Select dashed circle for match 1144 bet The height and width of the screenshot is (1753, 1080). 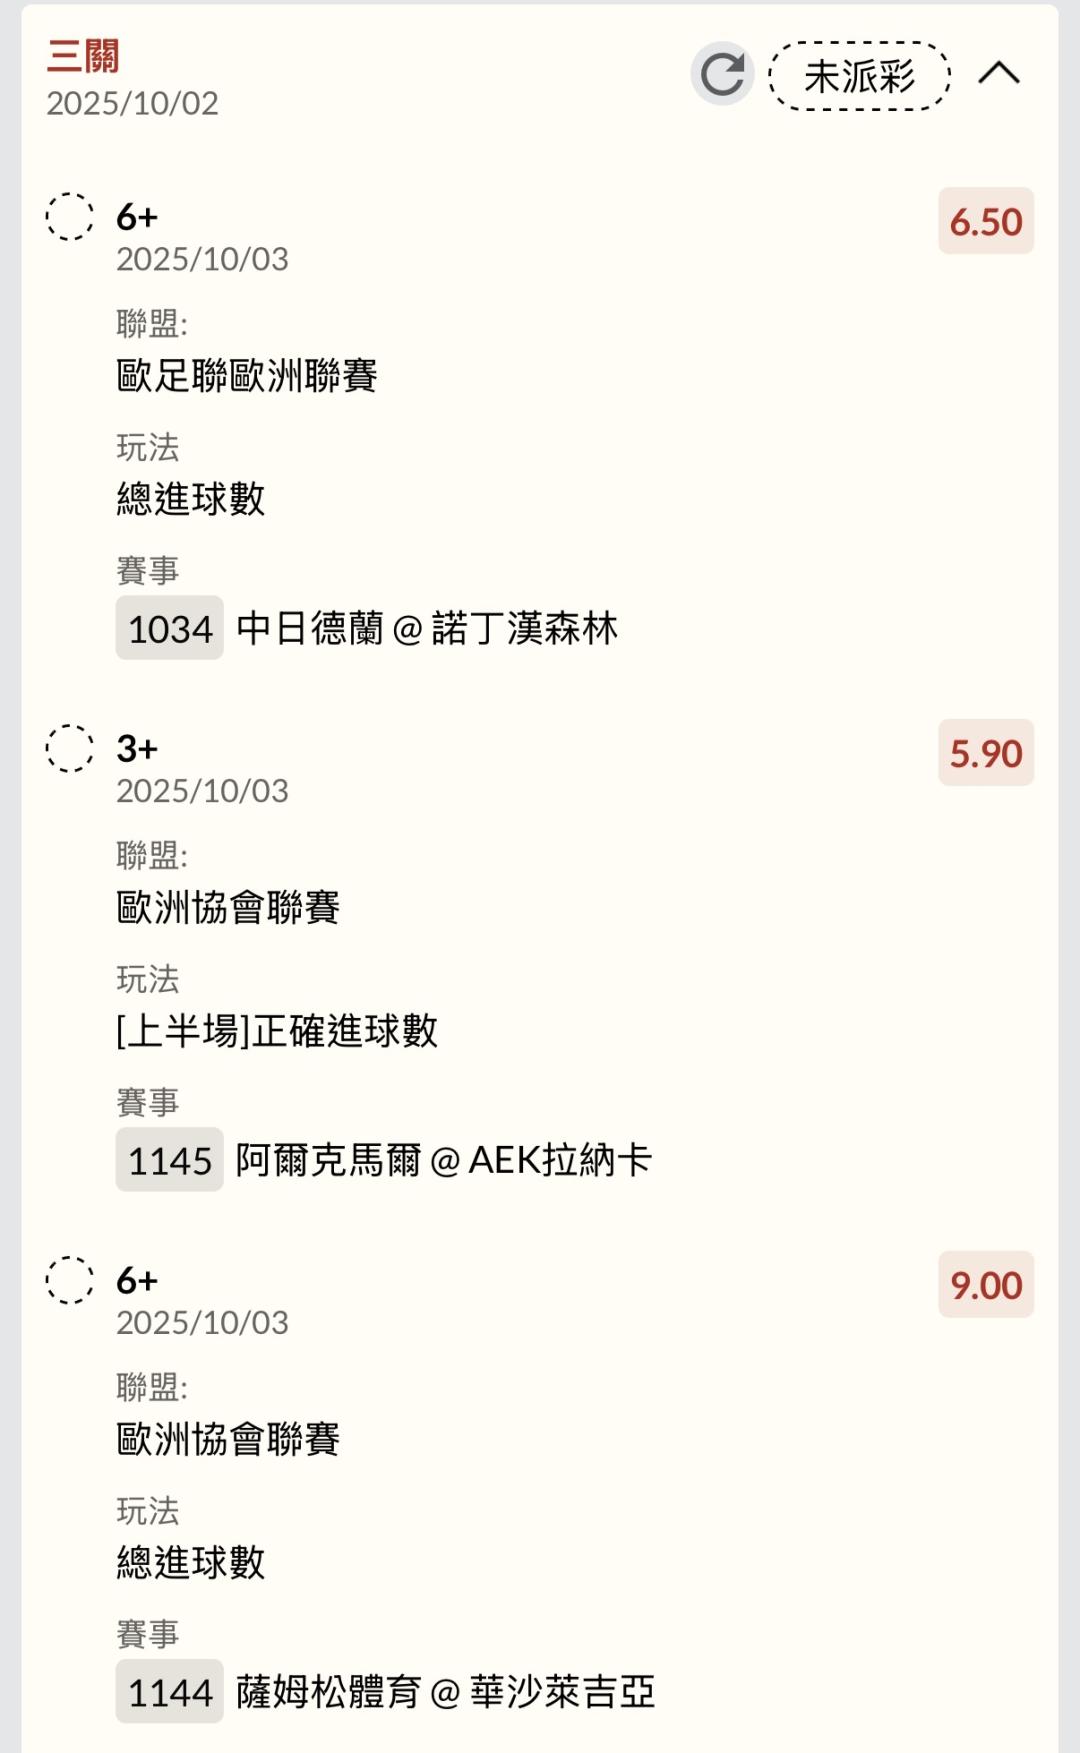(x=70, y=1280)
